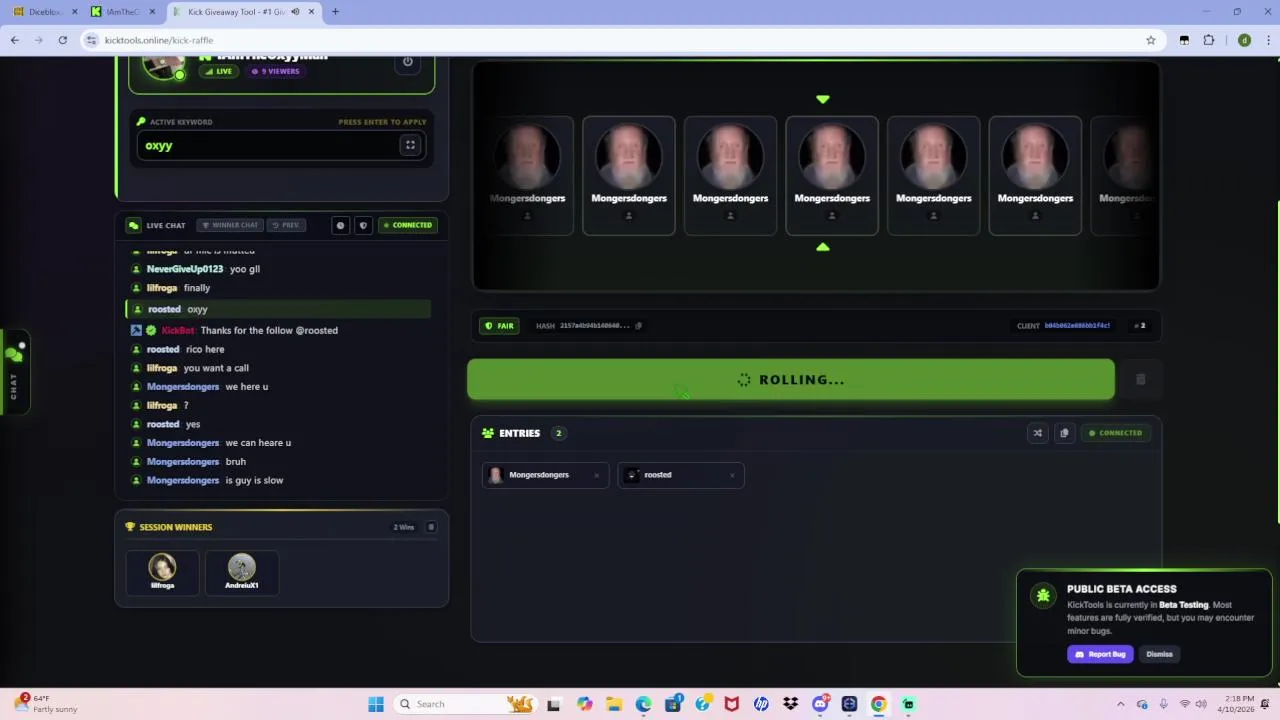Remove the roosted entry with its x
Screen dimensions: 1280x720
tap(732, 476)
